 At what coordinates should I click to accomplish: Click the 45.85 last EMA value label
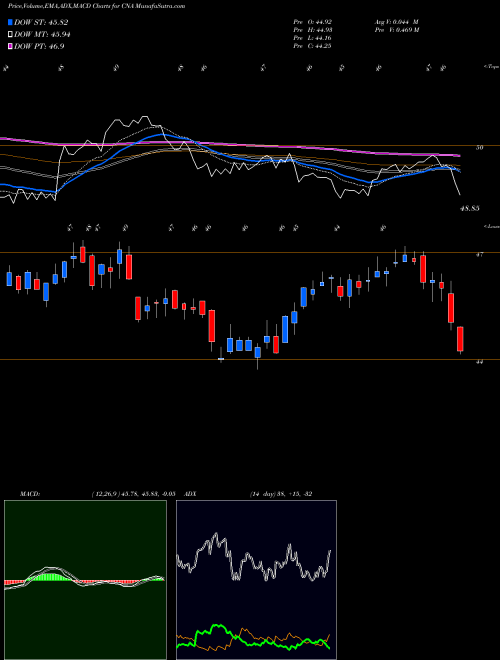click(470, 208)
